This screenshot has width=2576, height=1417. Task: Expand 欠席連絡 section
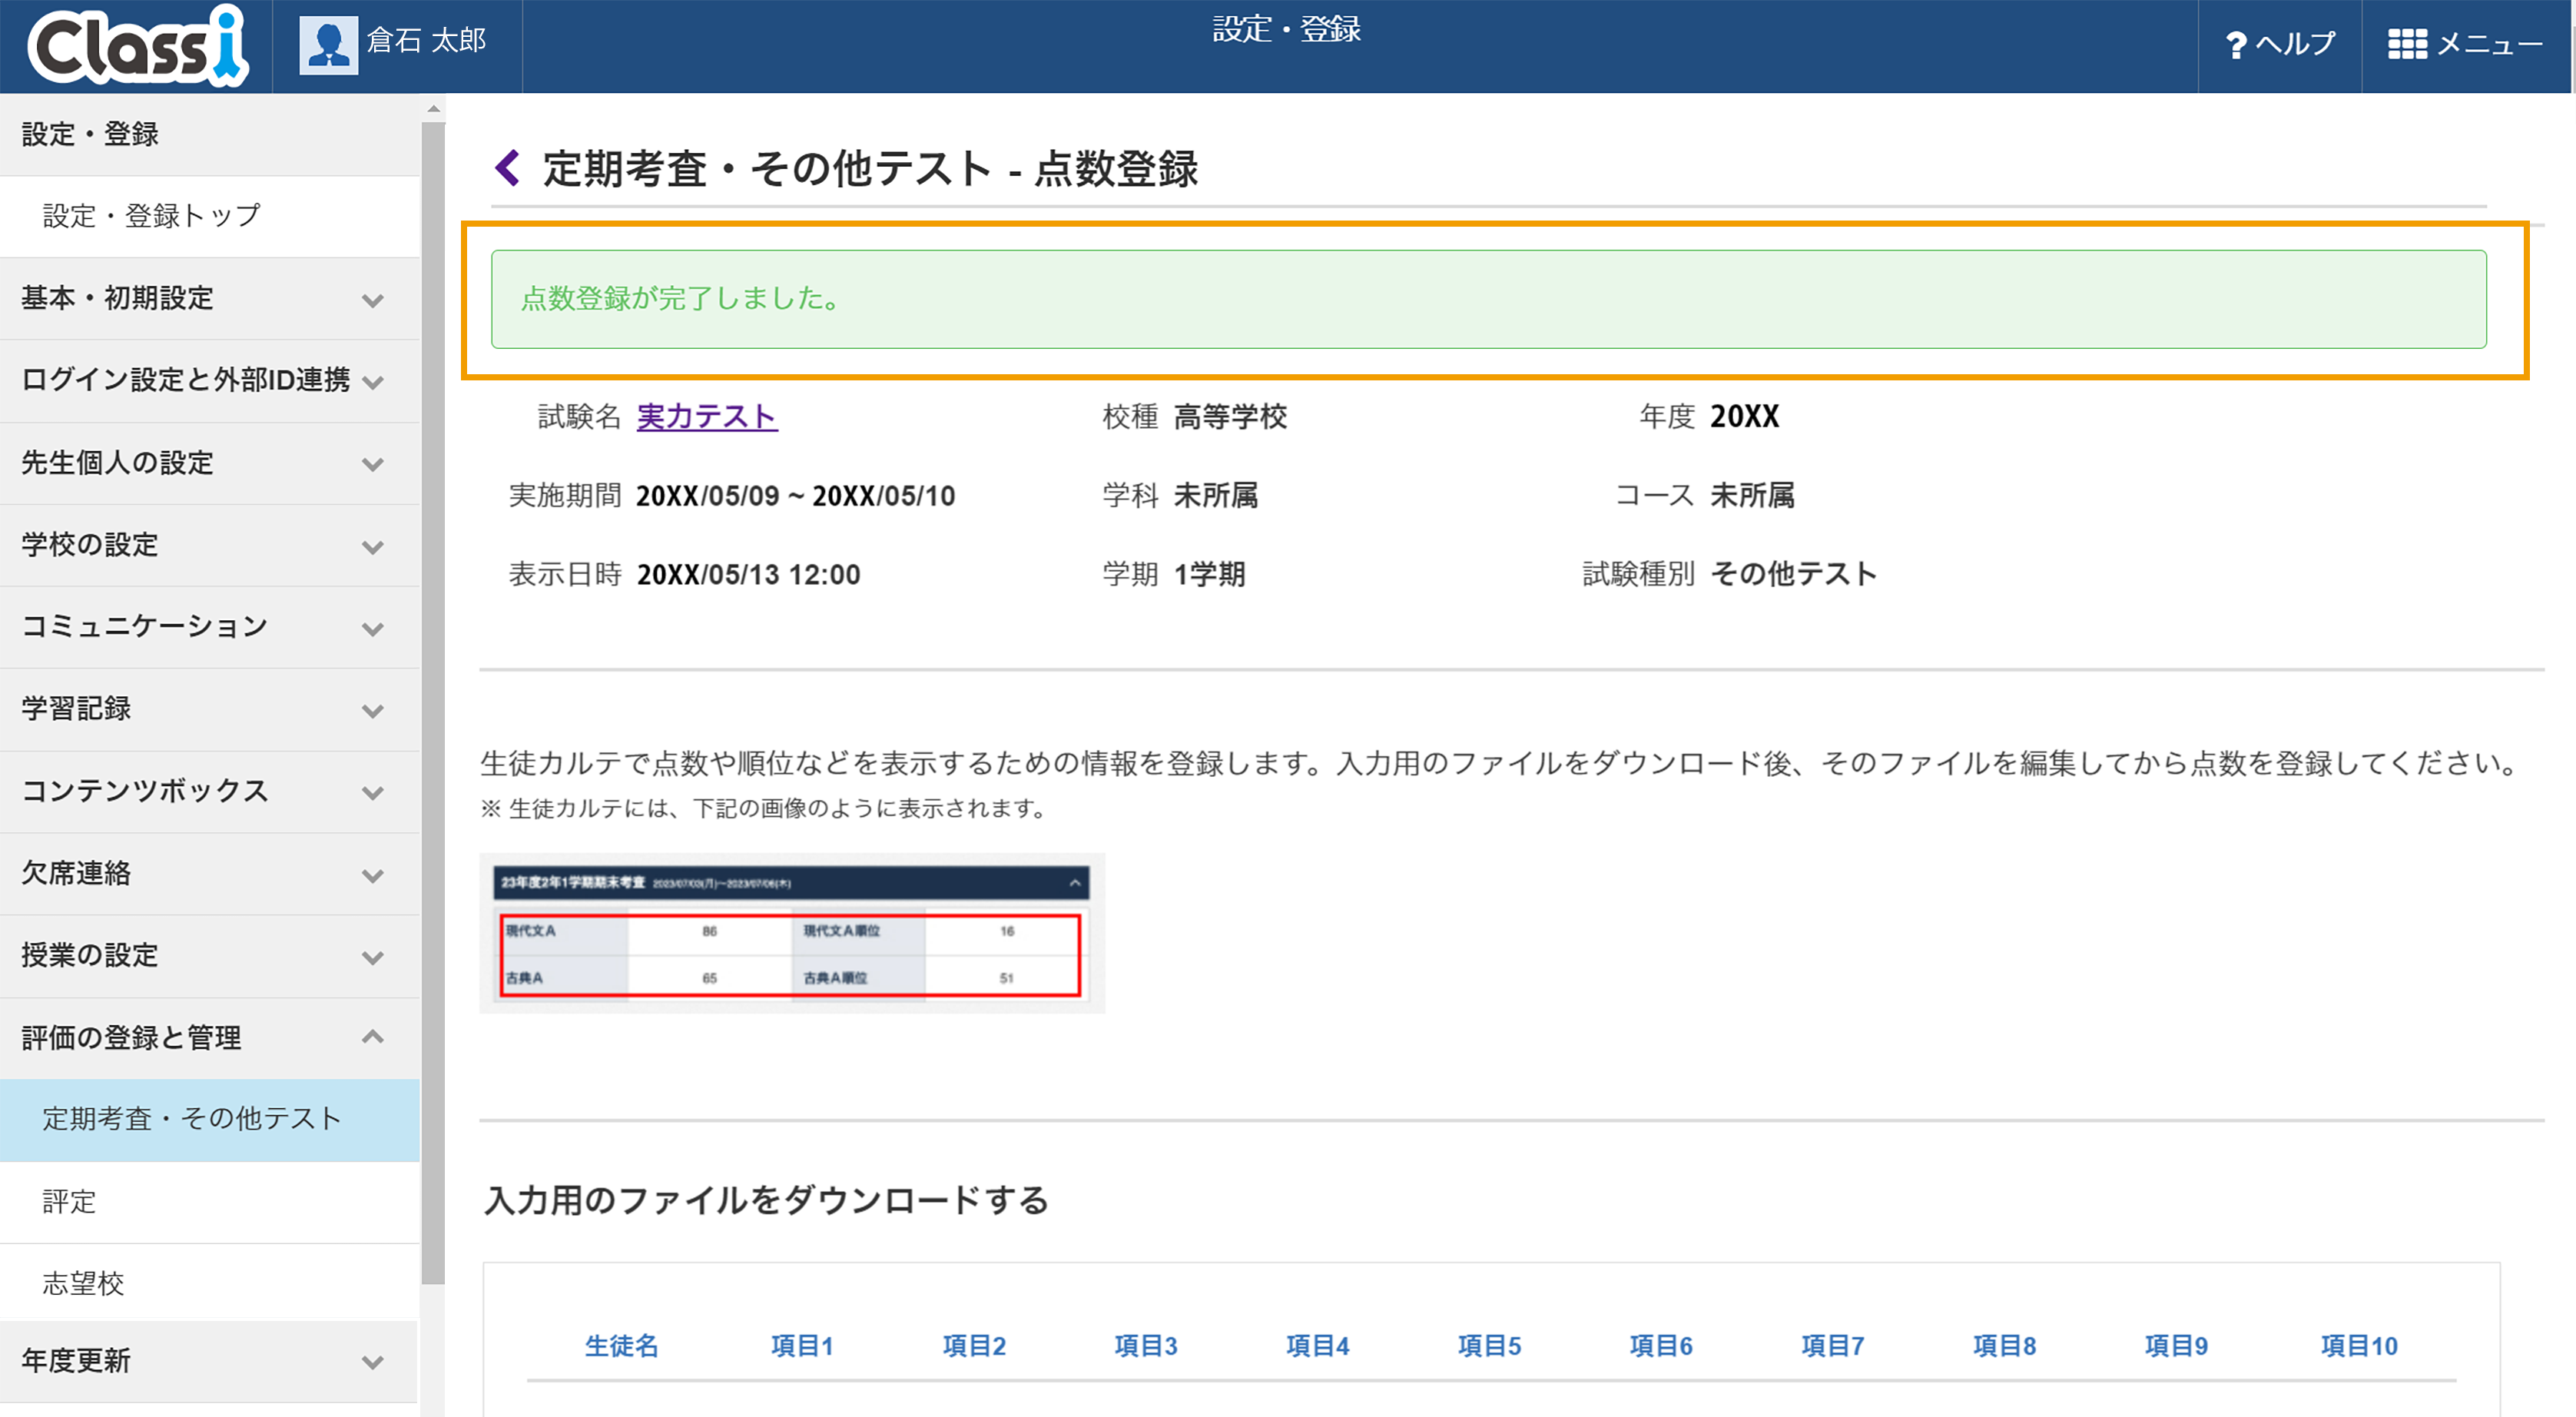(x=209, y=873)
